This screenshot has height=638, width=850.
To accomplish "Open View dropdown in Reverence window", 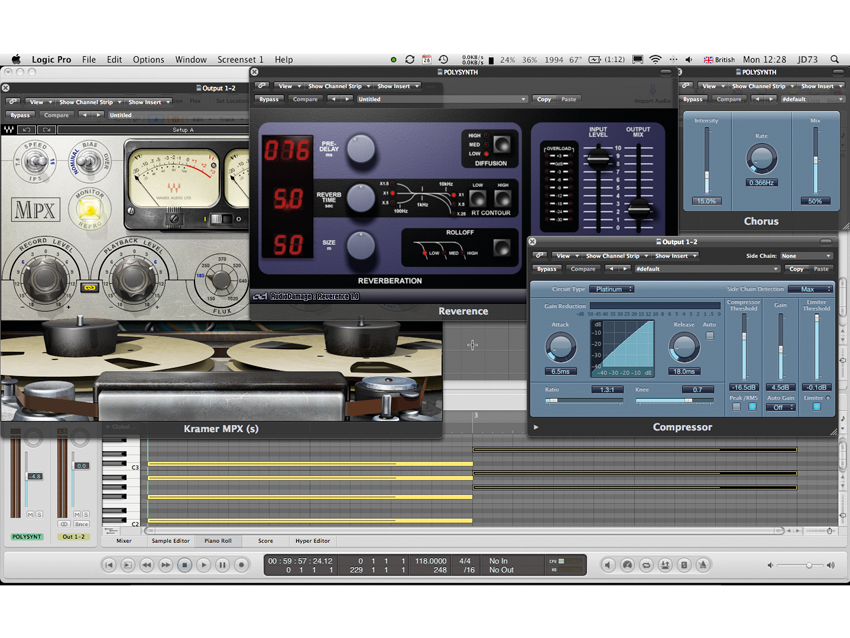I will pos(288,86).
